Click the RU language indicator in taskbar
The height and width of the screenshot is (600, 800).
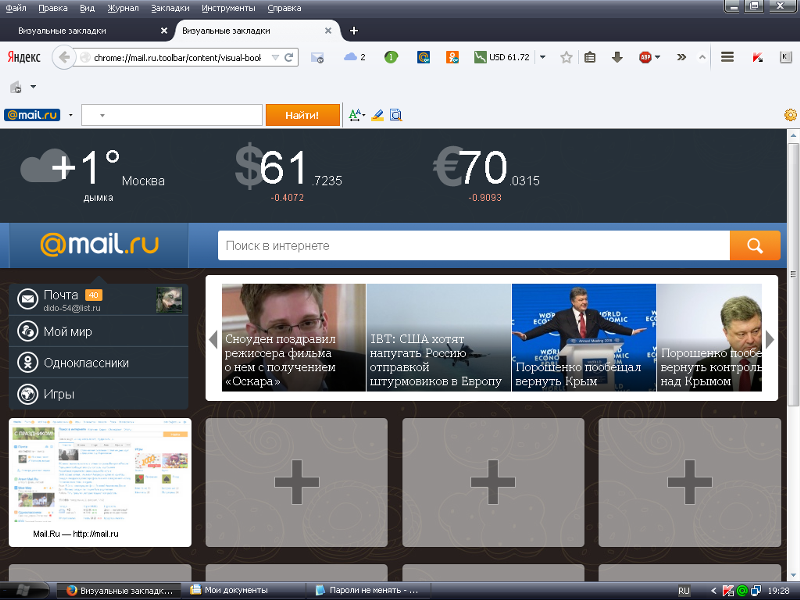(684, 591)
